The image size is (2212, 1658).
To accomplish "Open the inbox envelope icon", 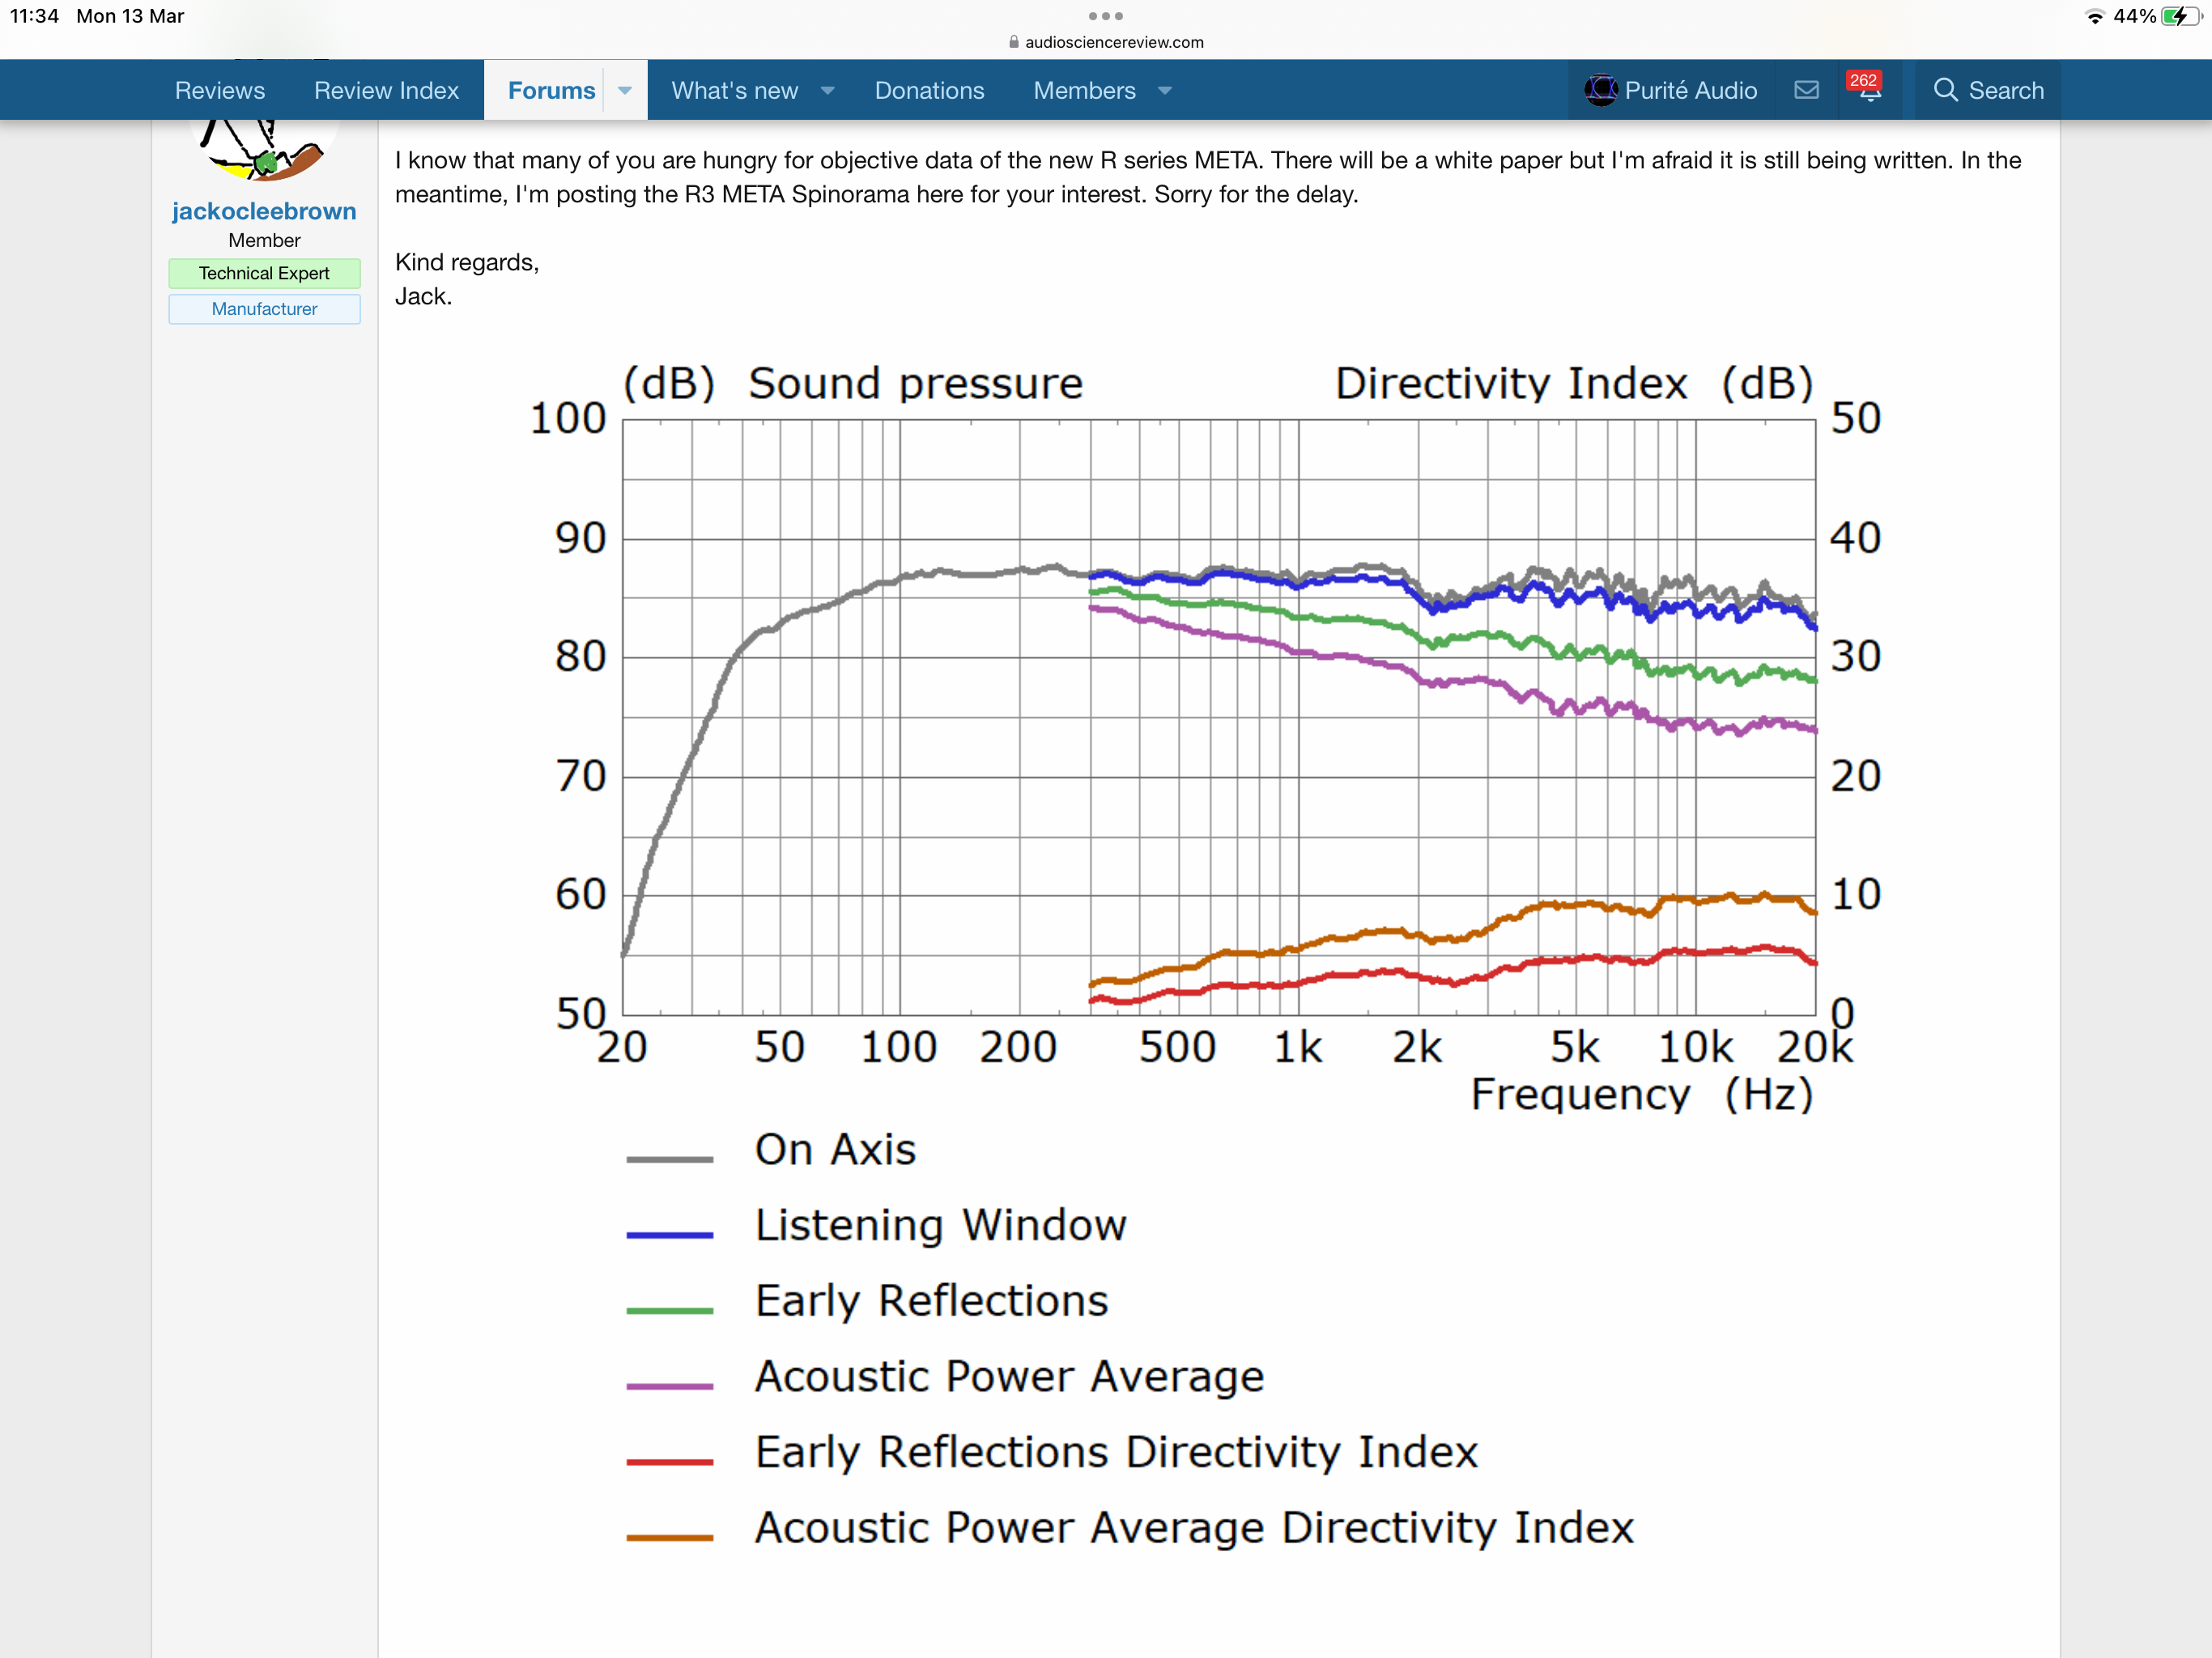I will tap(1806, 90).
